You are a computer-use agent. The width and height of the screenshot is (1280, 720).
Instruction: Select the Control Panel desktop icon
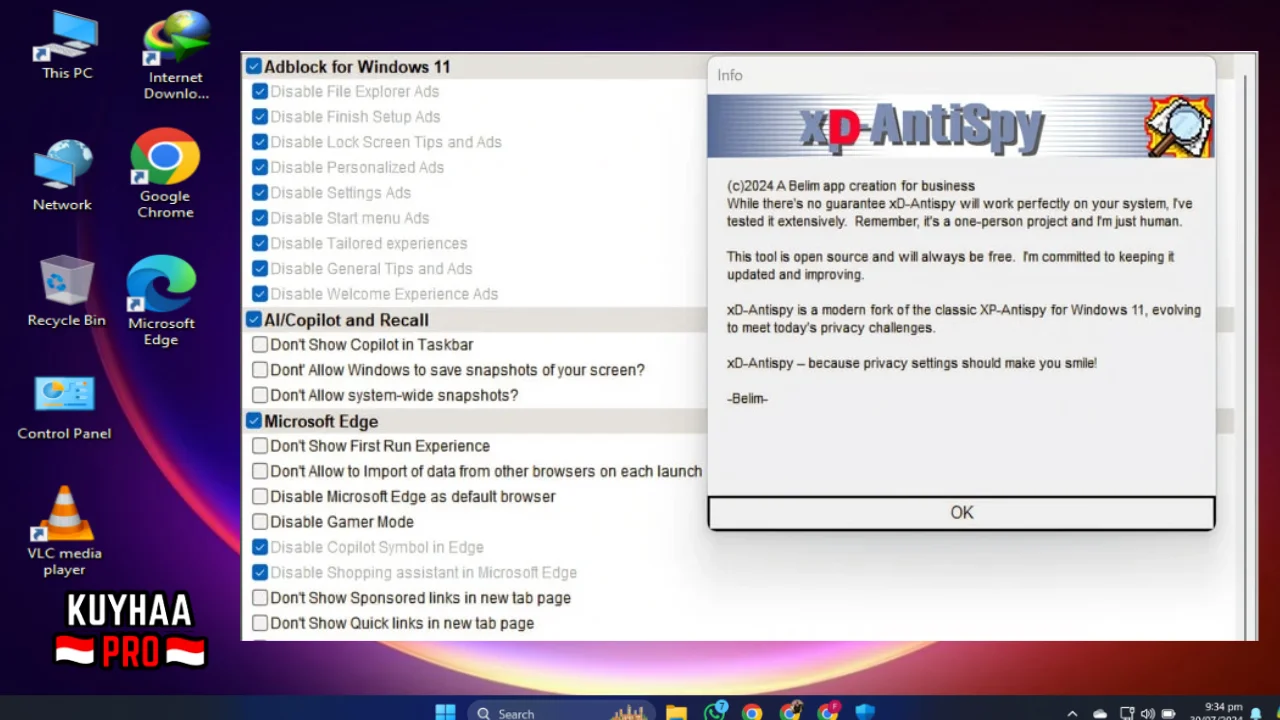point(64,407)
